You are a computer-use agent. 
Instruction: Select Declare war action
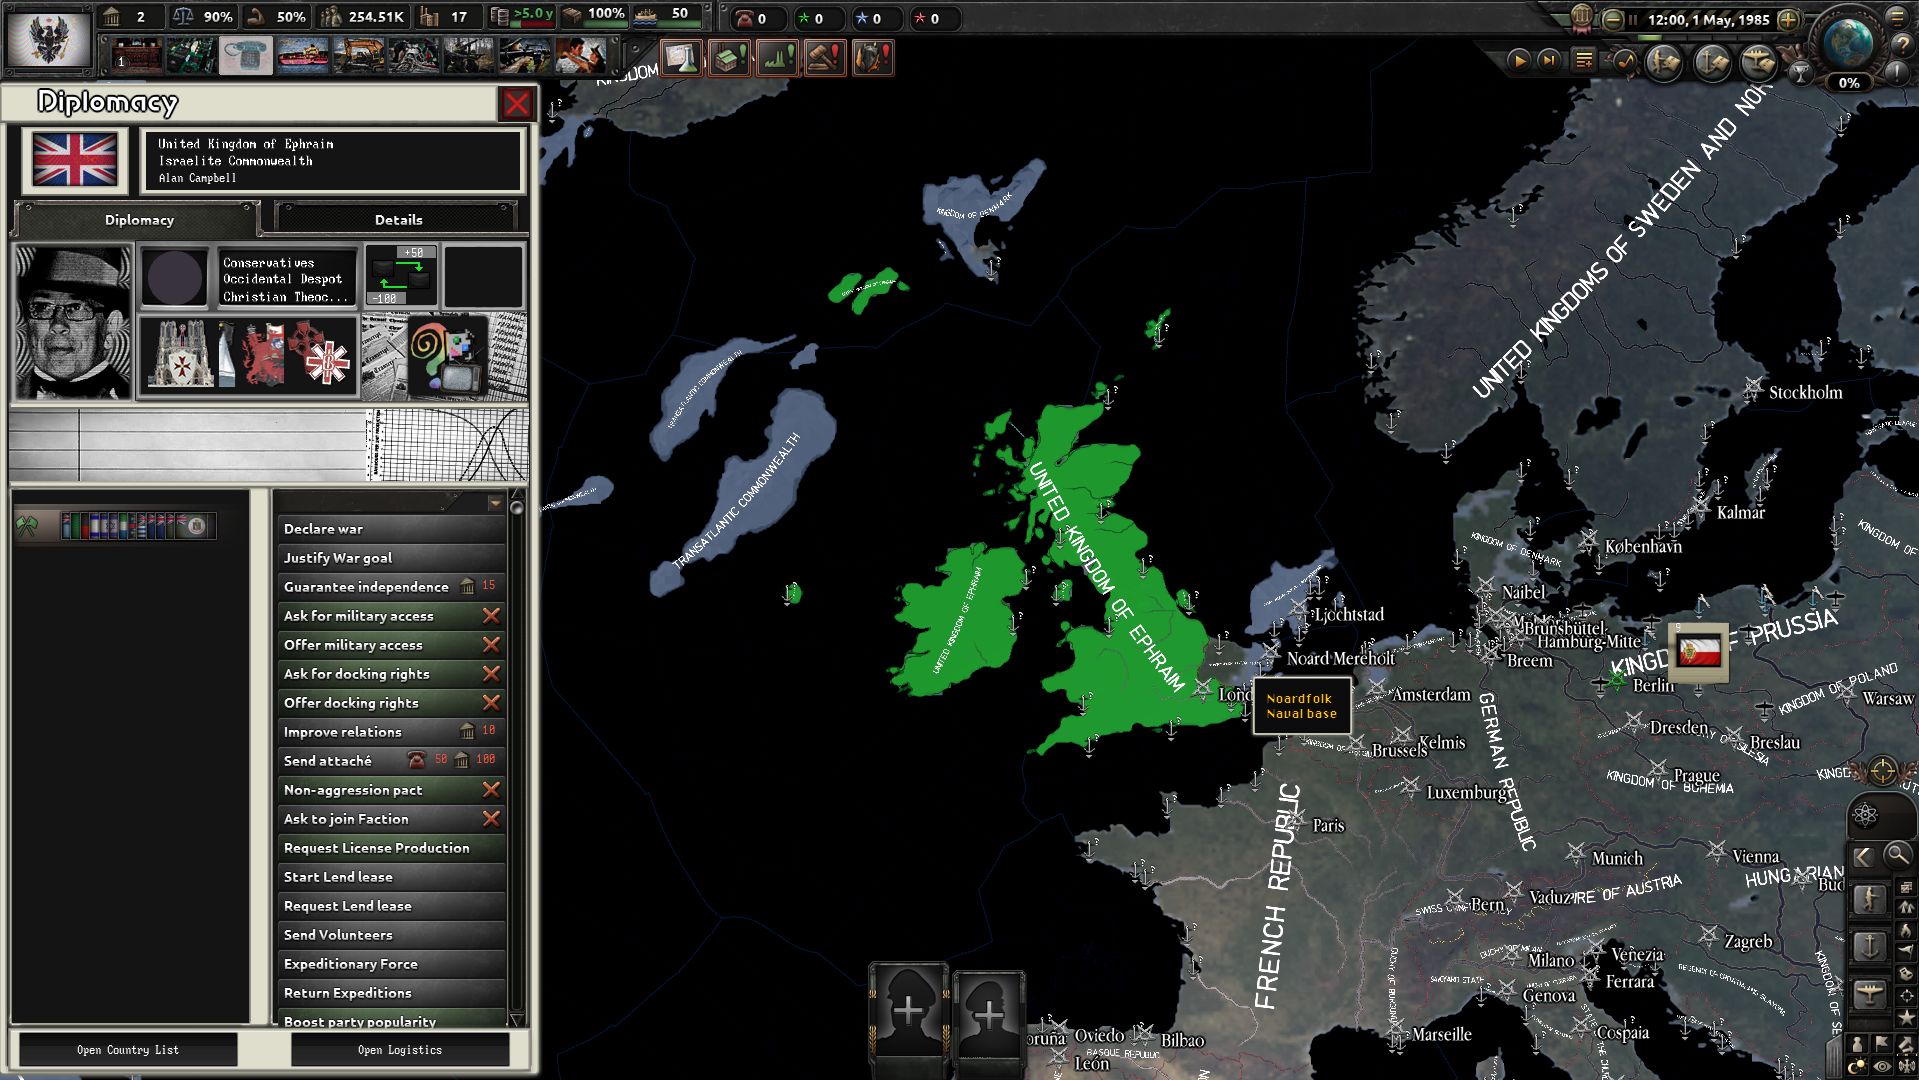[x=391, y=529]
